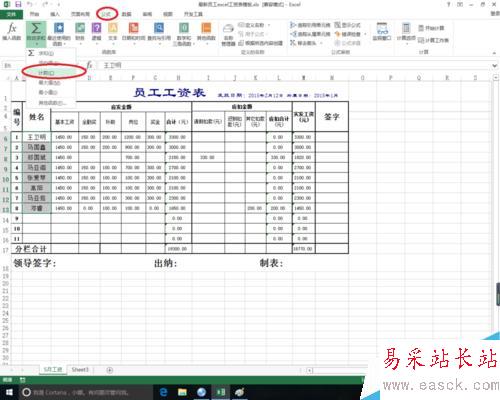Expand the formula bar
Viewport: 500px width, 400px height.
pos(495,66)
